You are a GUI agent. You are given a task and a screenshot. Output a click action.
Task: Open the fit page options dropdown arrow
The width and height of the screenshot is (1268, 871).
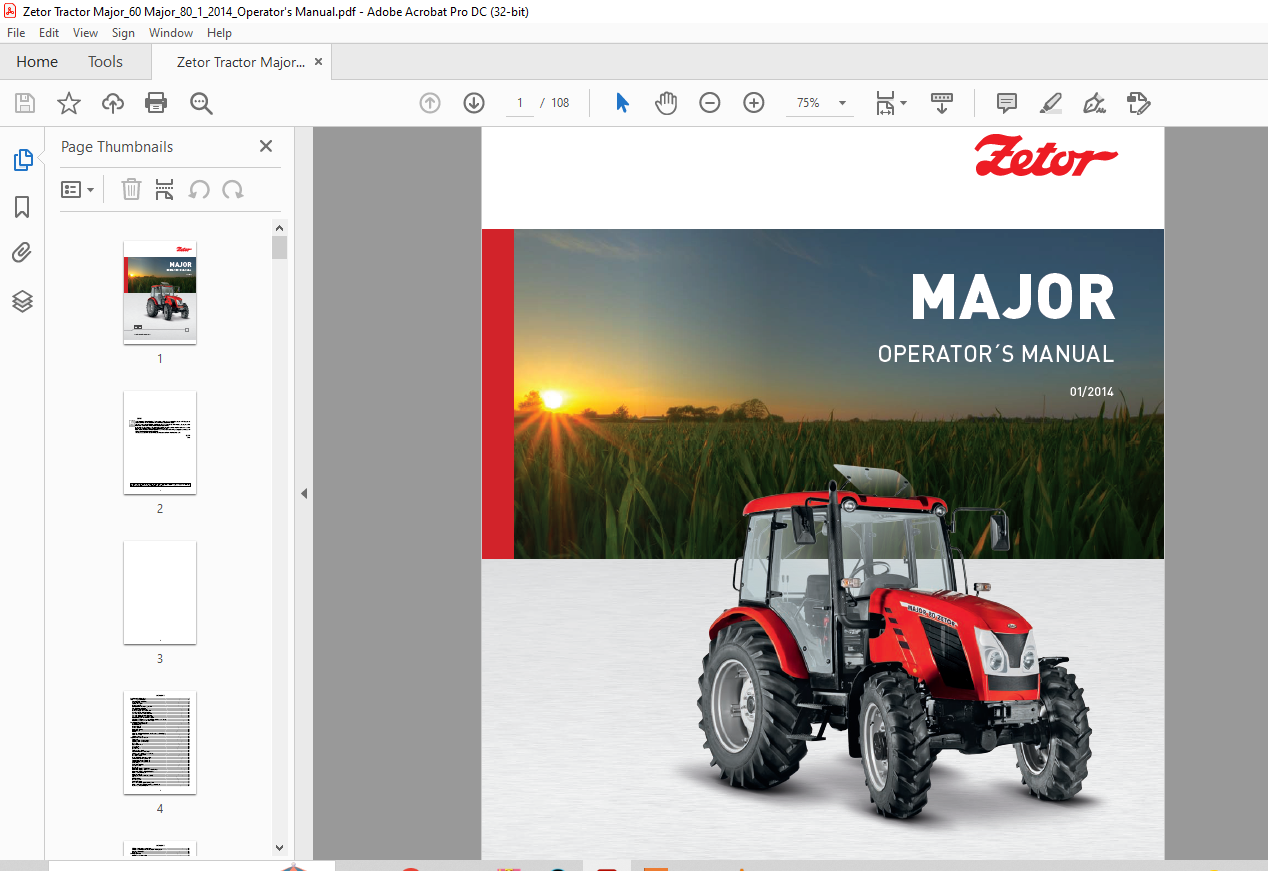tap(904, 103)
